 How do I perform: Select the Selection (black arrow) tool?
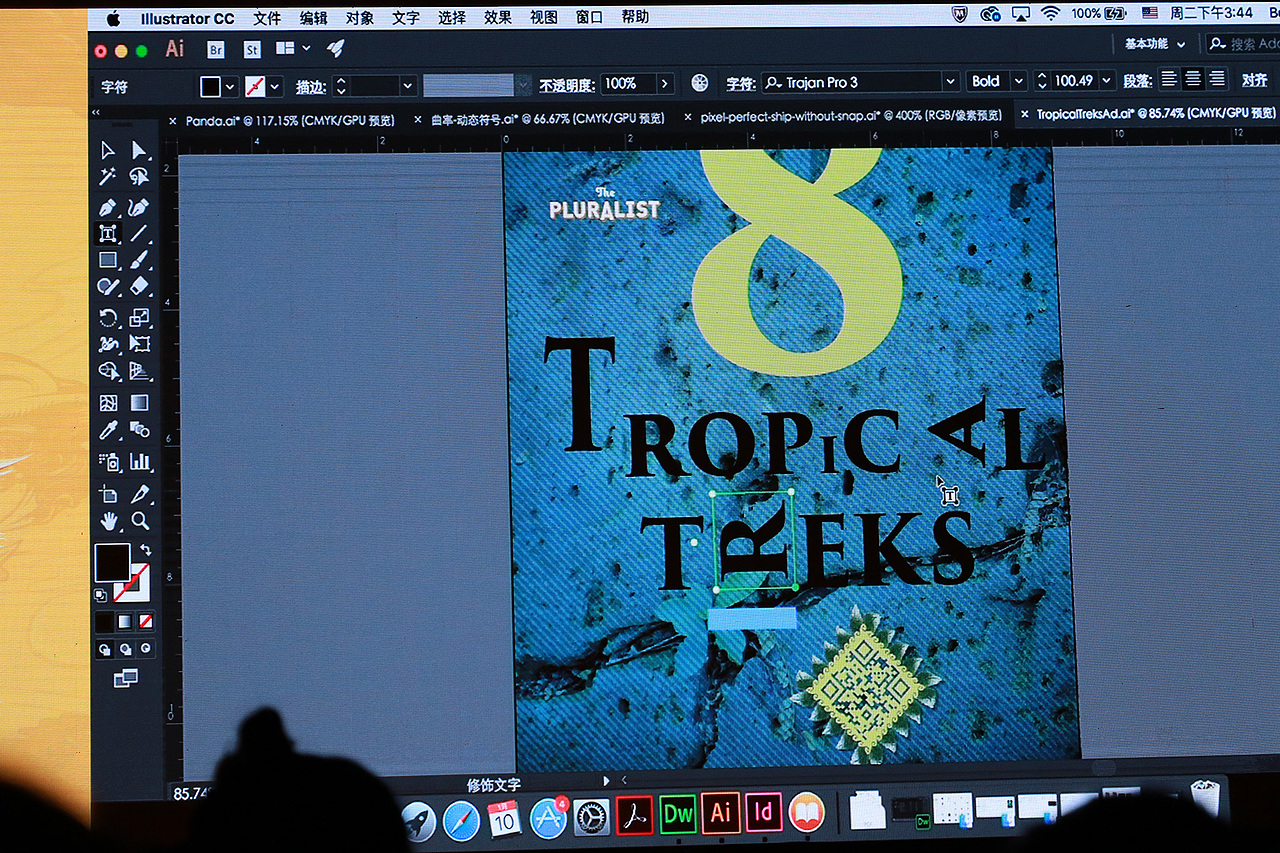coord(108,151)
